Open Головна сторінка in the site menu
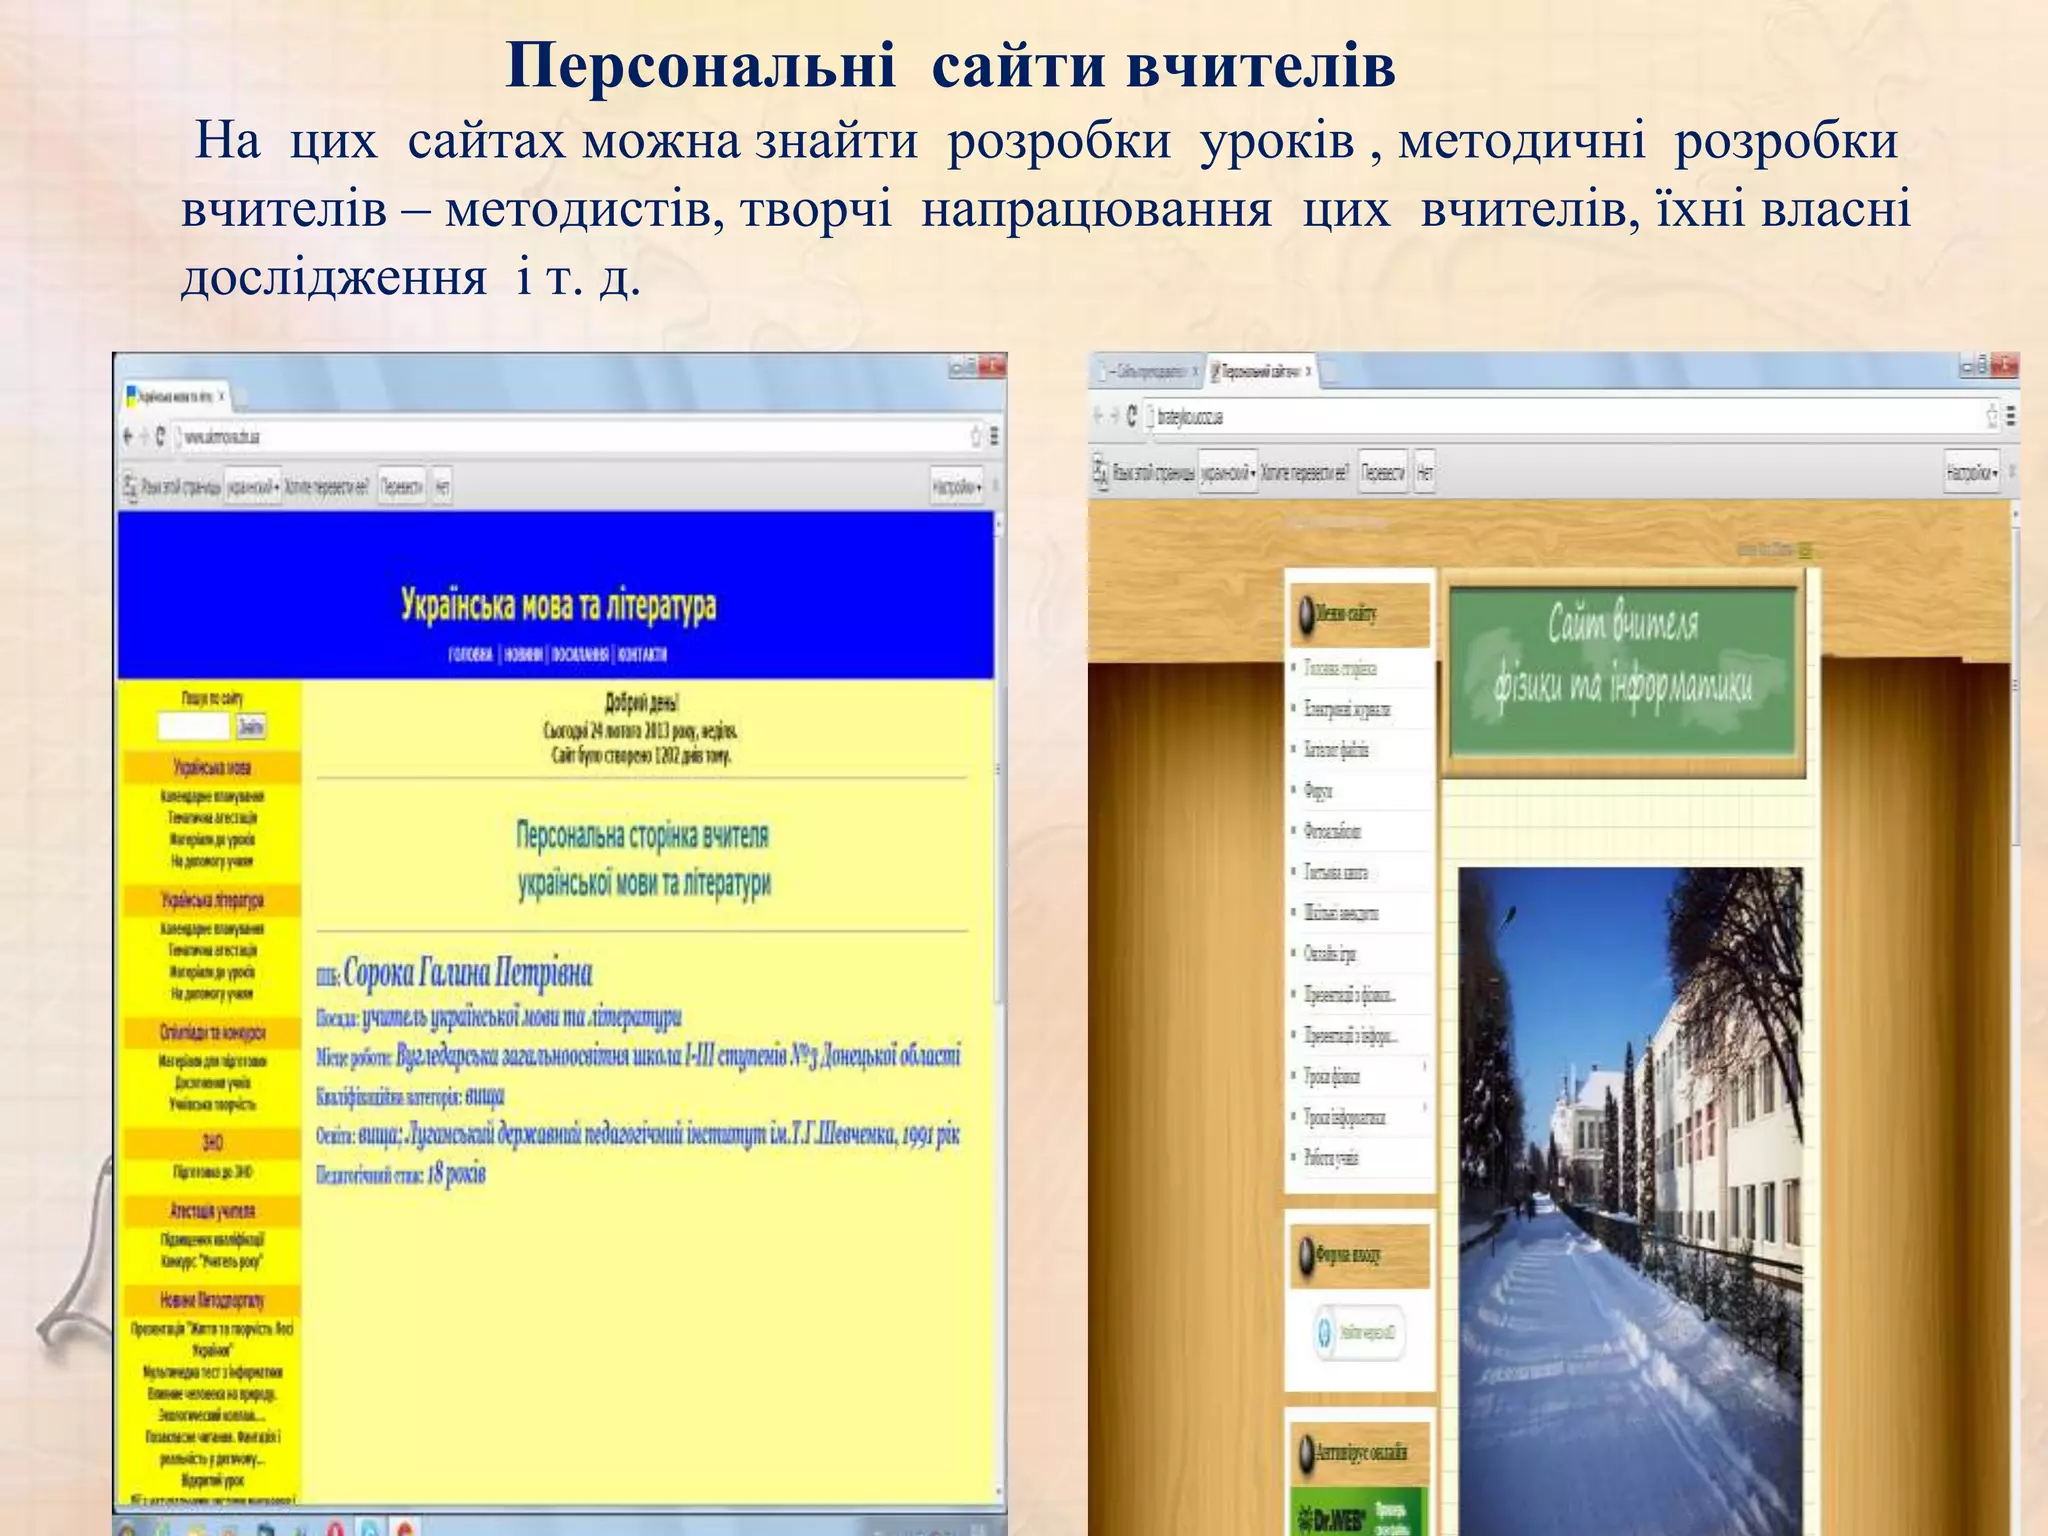This screenshot has height=1536, width=2048. (1340, 668)
